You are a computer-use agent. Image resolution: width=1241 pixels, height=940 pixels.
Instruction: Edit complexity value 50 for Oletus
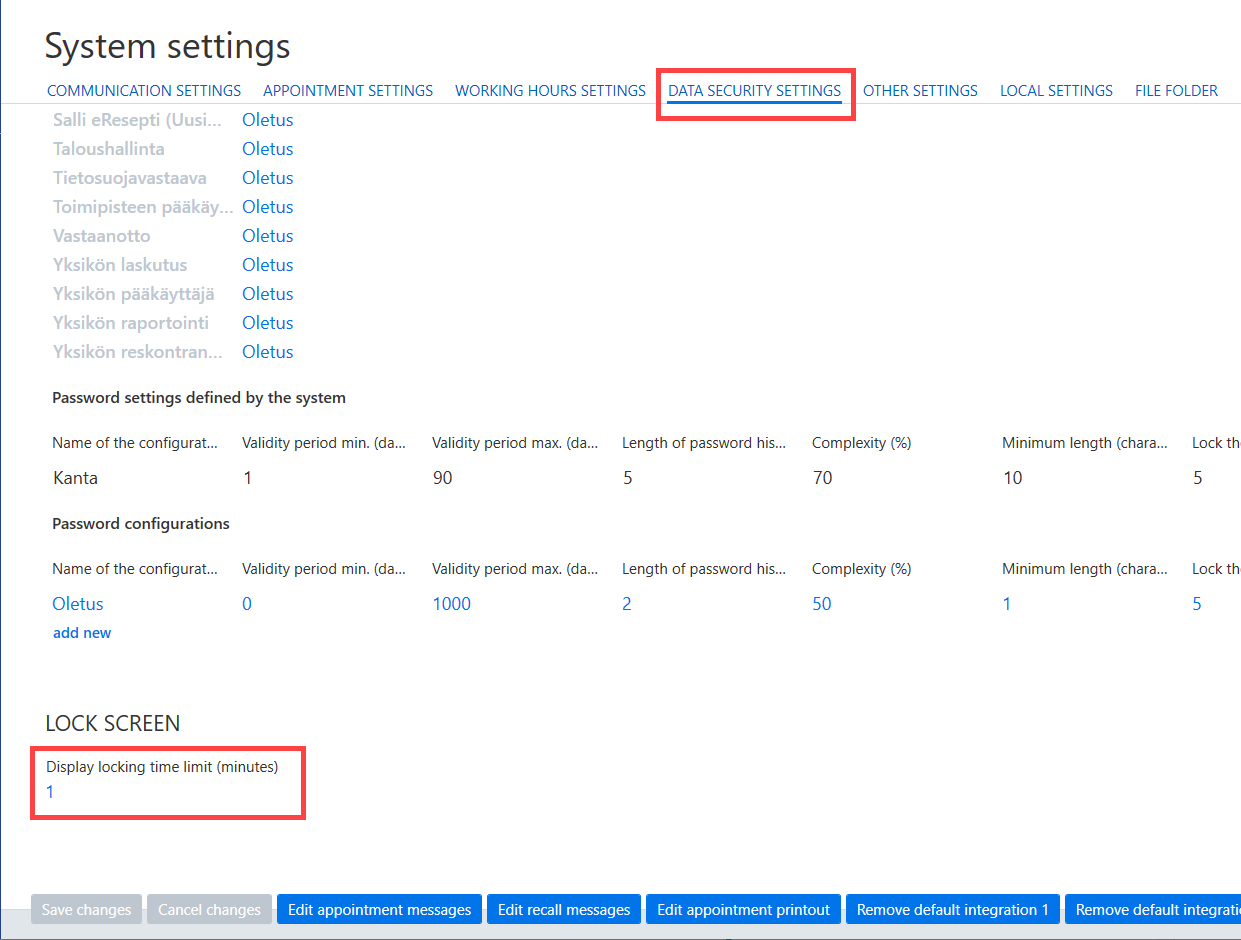tap(822, 604)
